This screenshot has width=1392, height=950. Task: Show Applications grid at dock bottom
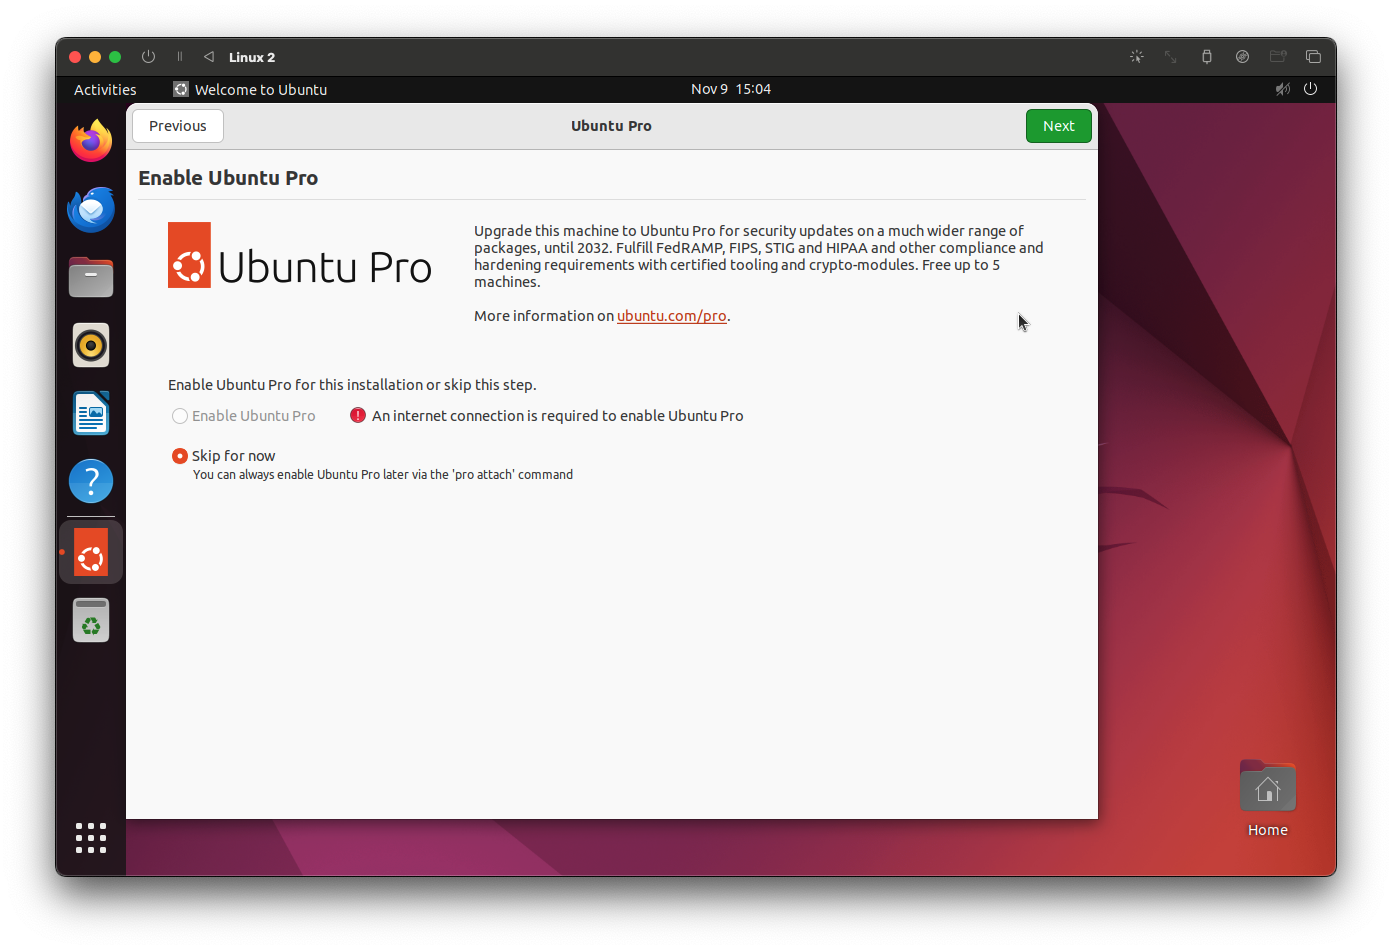click(91, 838)
